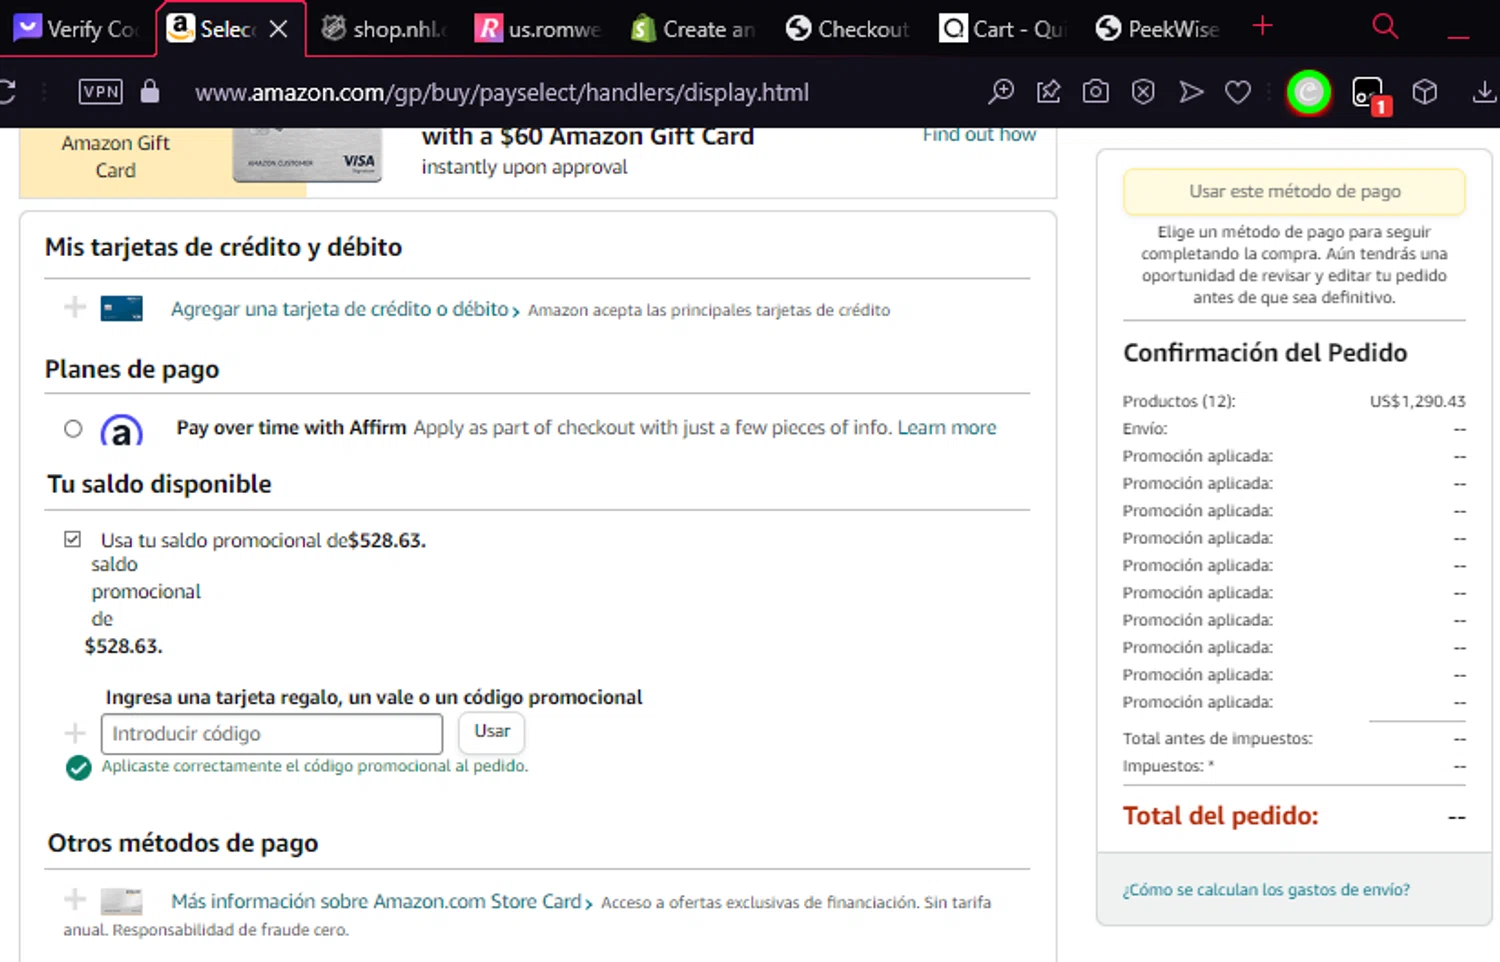This screenshot has height=962, width=1500.
Task: Switch to the Checkout browser tab
Action: coord(848,29)
